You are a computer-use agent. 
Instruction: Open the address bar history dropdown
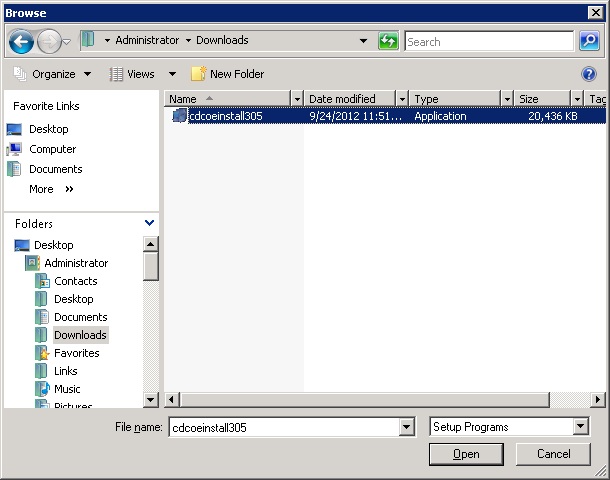coord(363,40)
